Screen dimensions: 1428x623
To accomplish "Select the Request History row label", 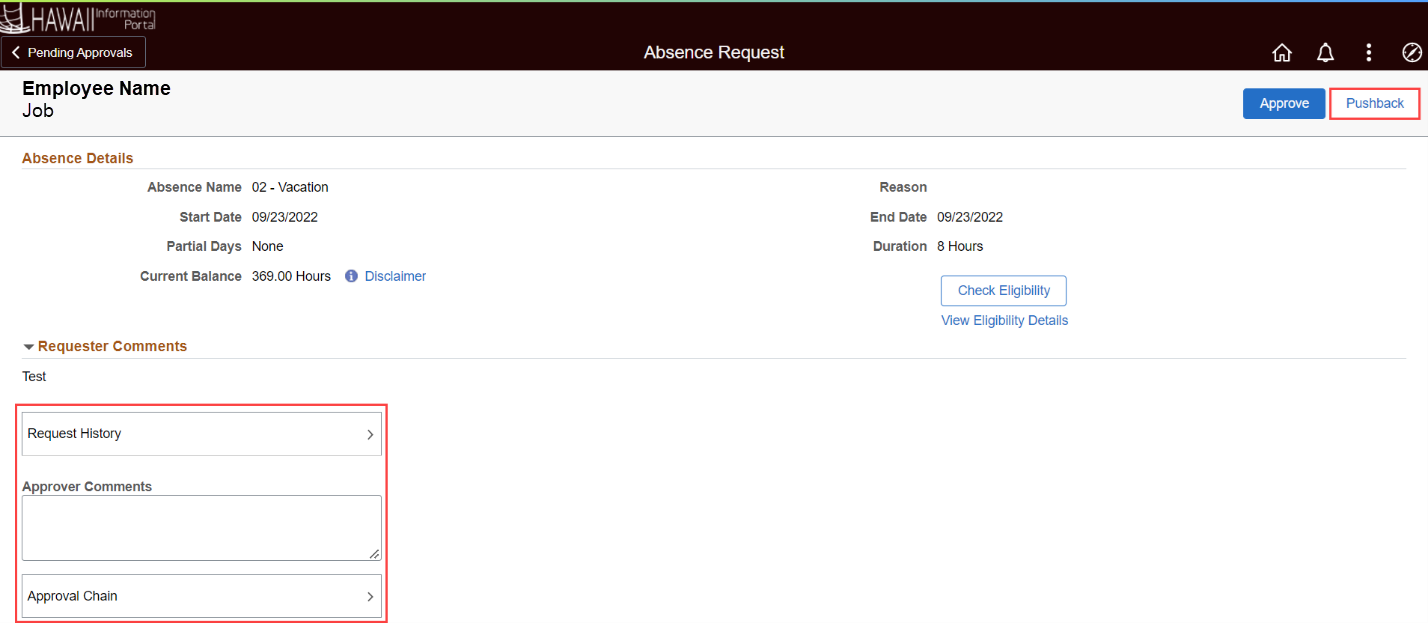I will [x=74, y=434].
